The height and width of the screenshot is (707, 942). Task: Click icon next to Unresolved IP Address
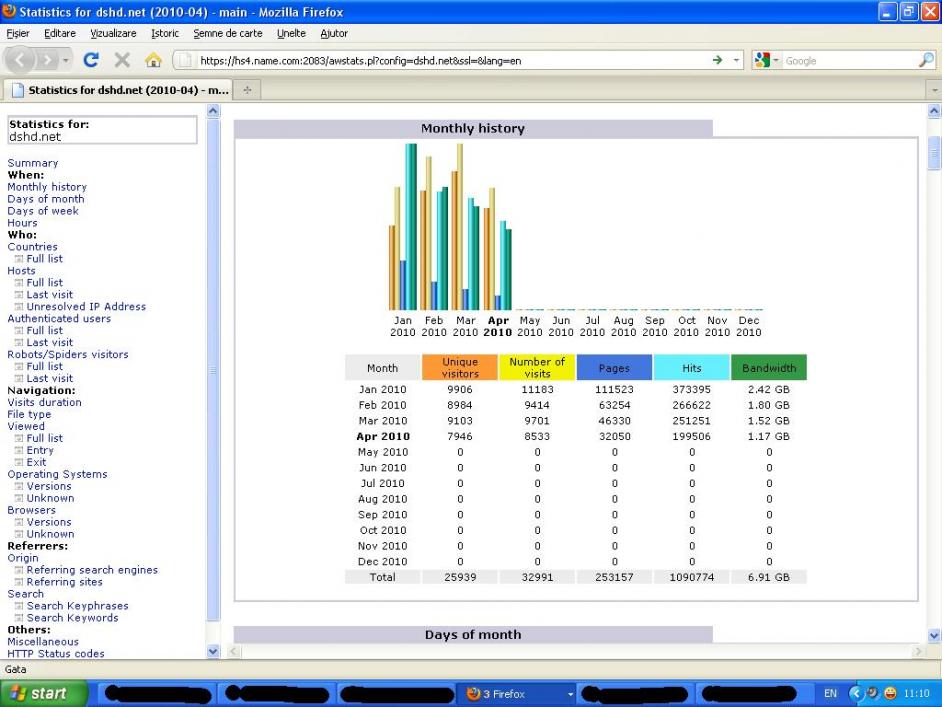point(19,307)
